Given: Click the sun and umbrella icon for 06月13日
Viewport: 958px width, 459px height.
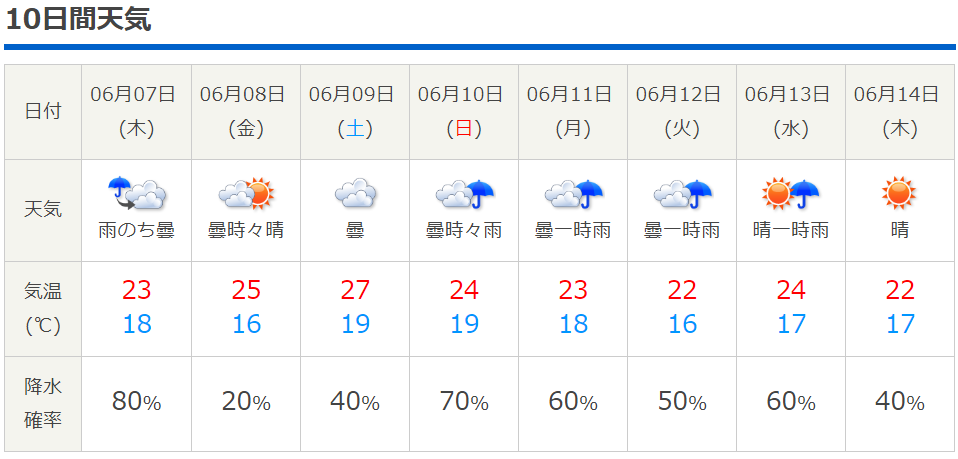Looking at the screenshot, I should pos(791,194).
